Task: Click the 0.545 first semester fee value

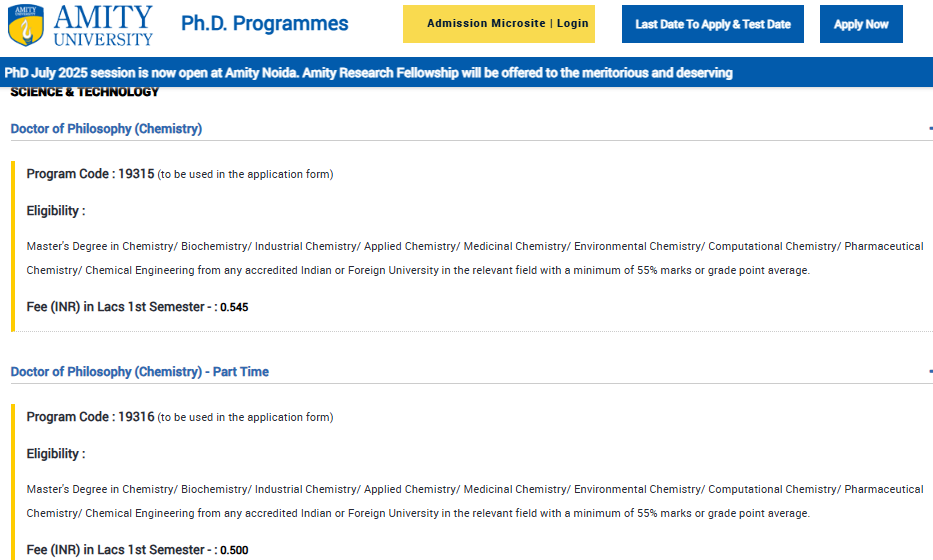Action: 234,308
